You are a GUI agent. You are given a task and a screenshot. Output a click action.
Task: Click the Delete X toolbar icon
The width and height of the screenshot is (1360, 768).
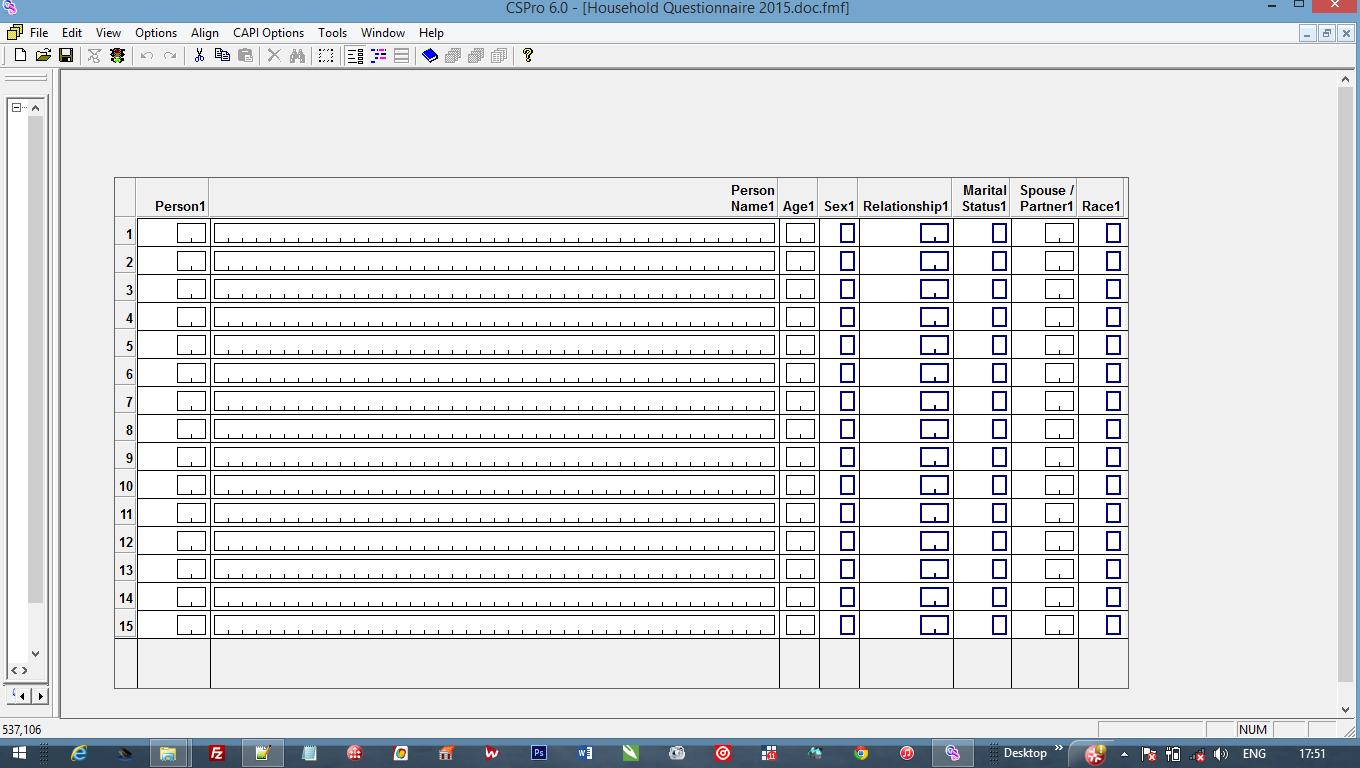tap(274, 55)
